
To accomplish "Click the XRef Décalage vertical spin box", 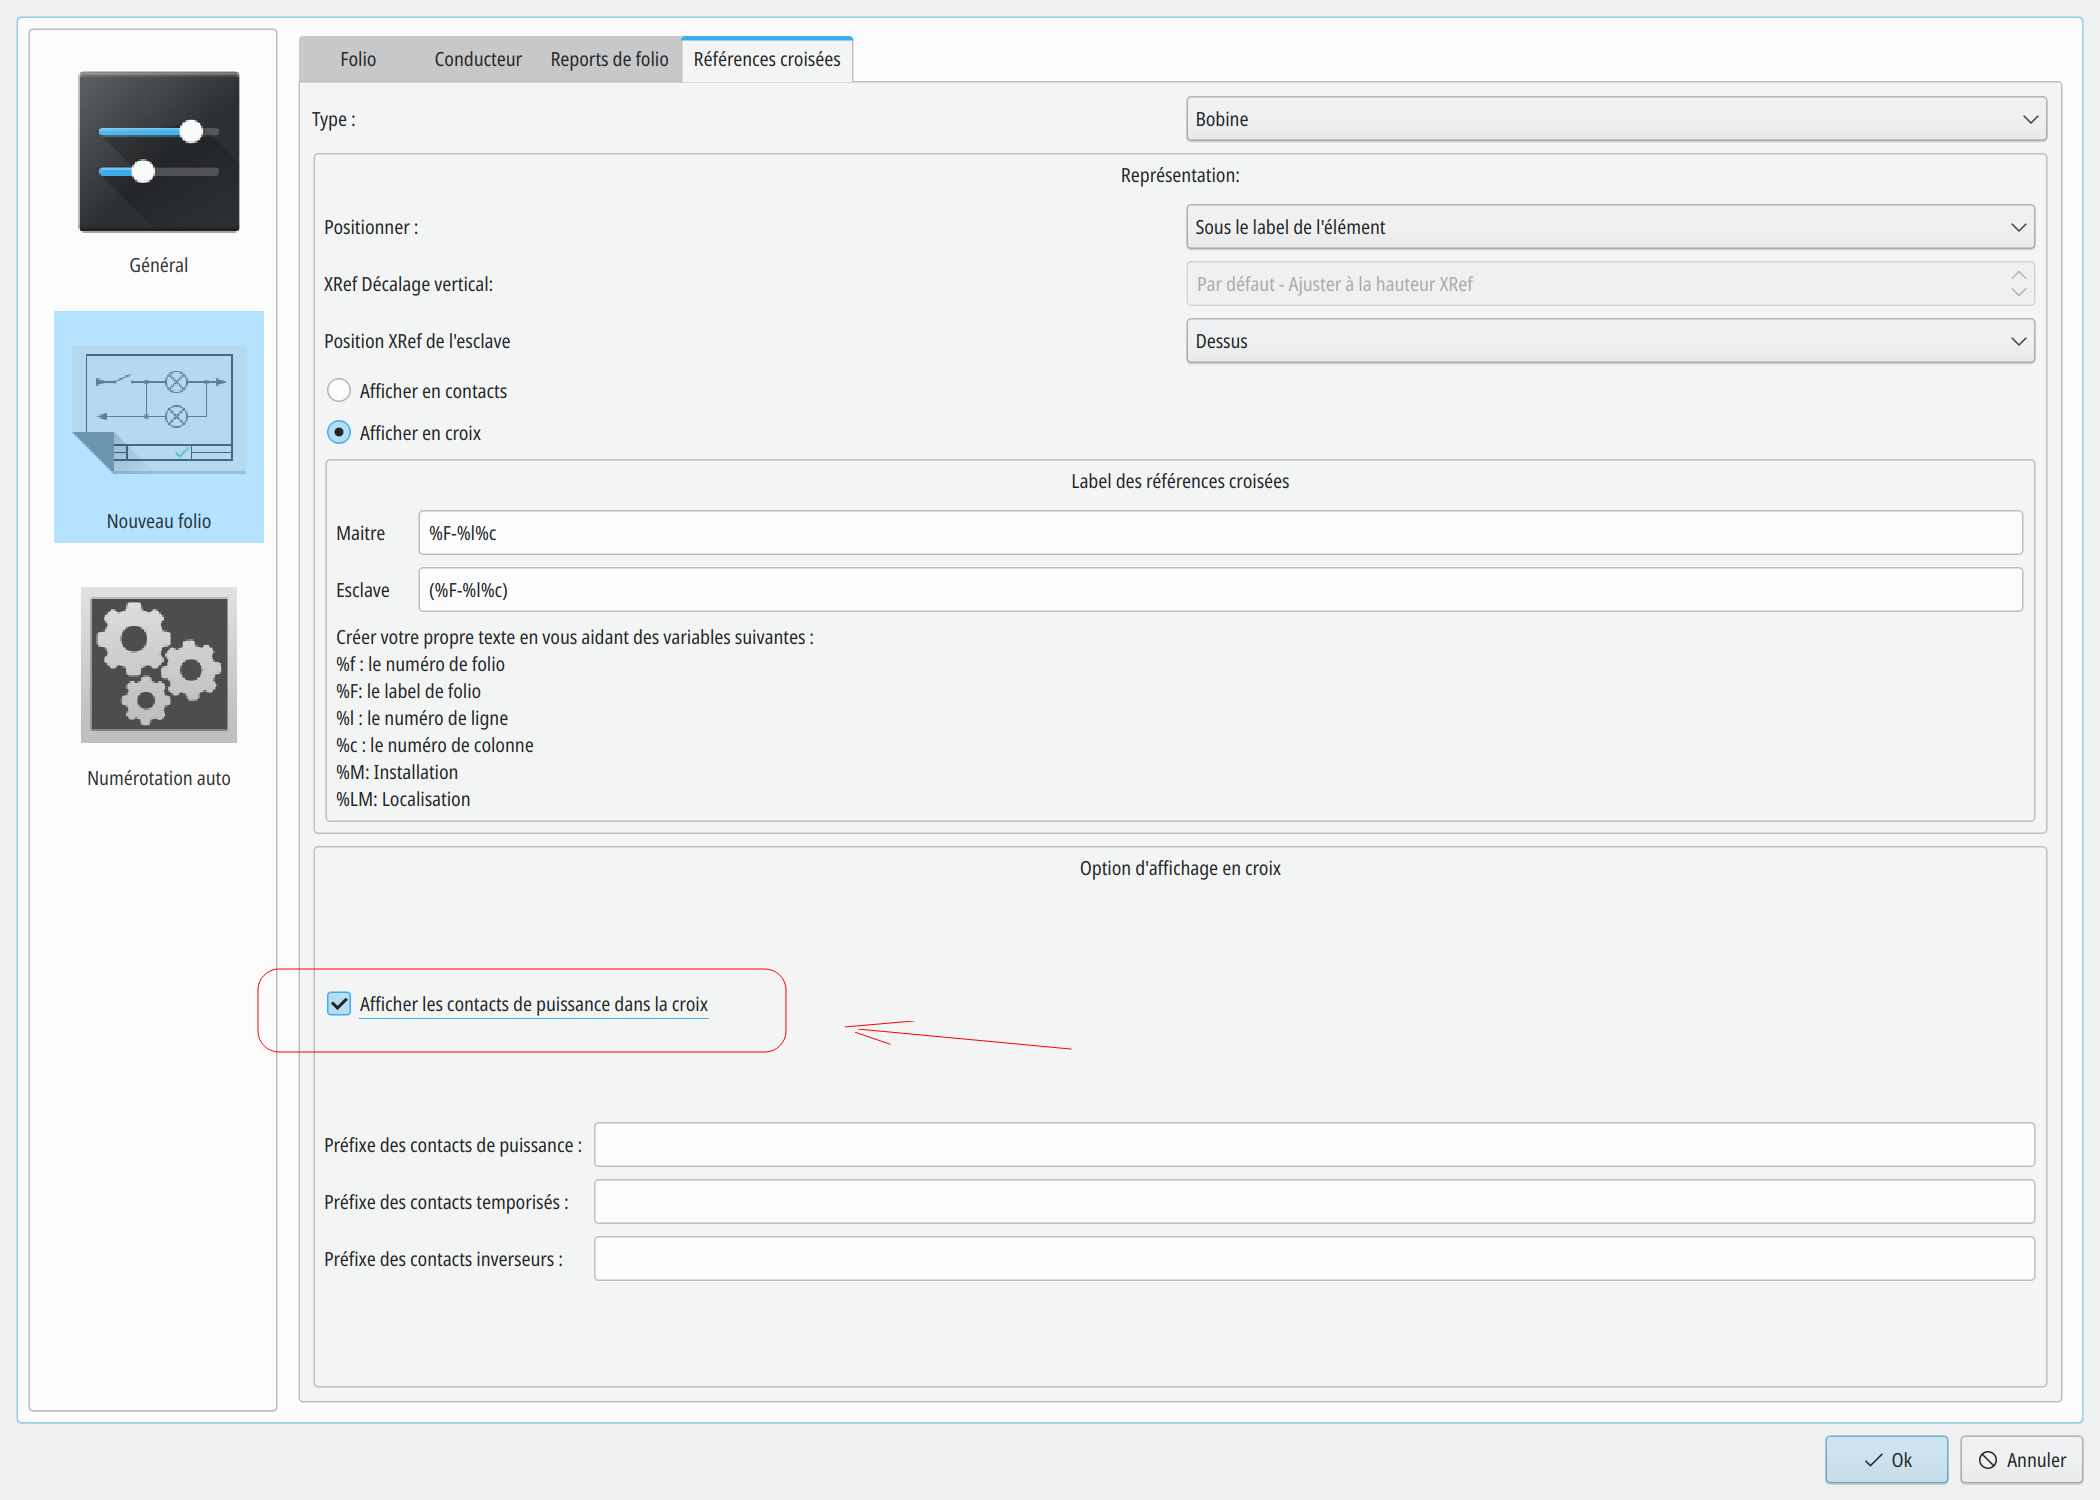I will (x=1610, y=284).
